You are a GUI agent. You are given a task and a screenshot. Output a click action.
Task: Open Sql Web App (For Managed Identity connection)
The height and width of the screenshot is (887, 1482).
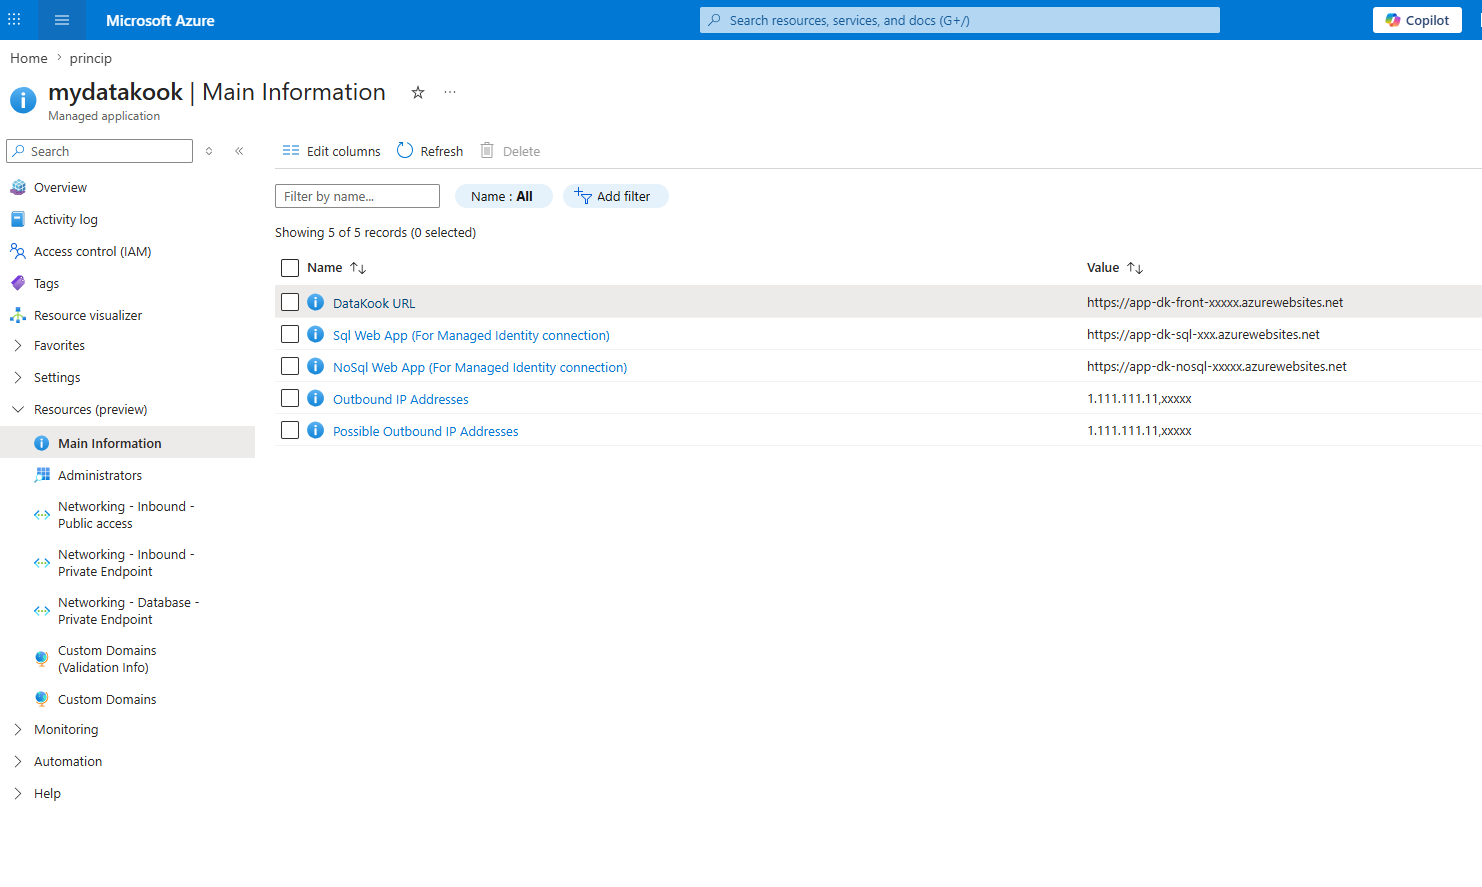tap(471, 335)
